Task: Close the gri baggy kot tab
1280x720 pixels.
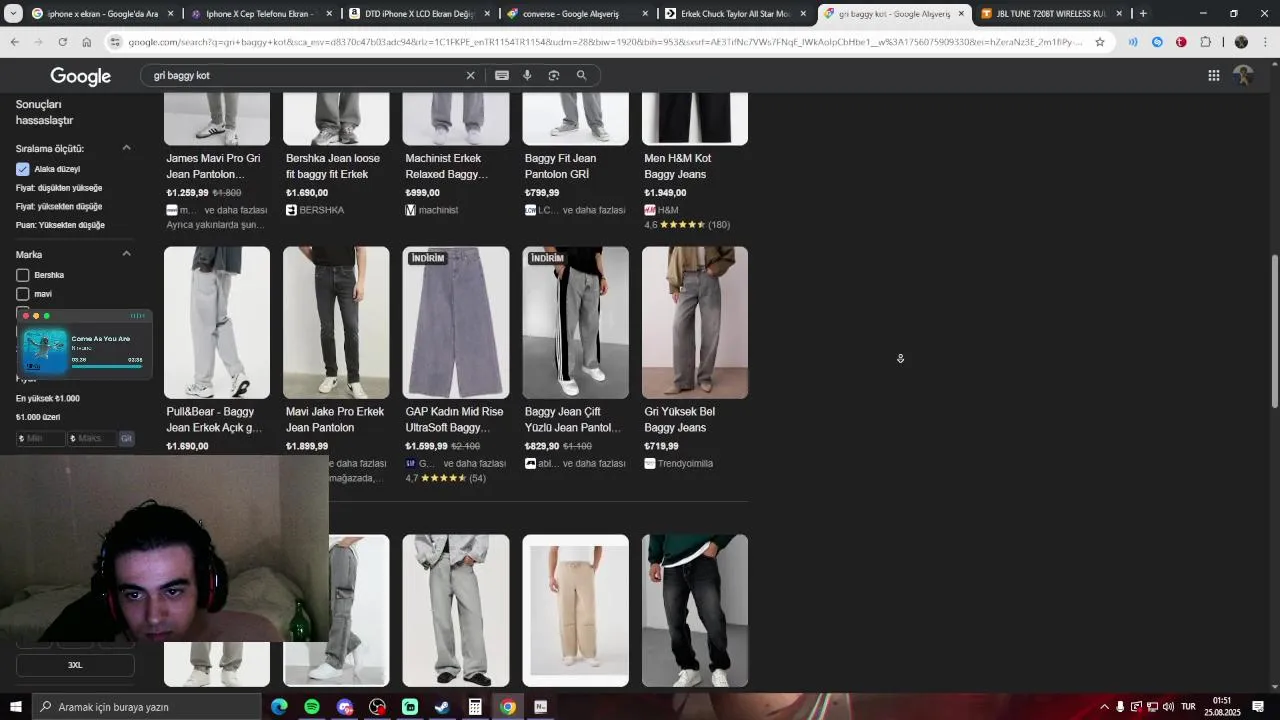Action: 961,14
